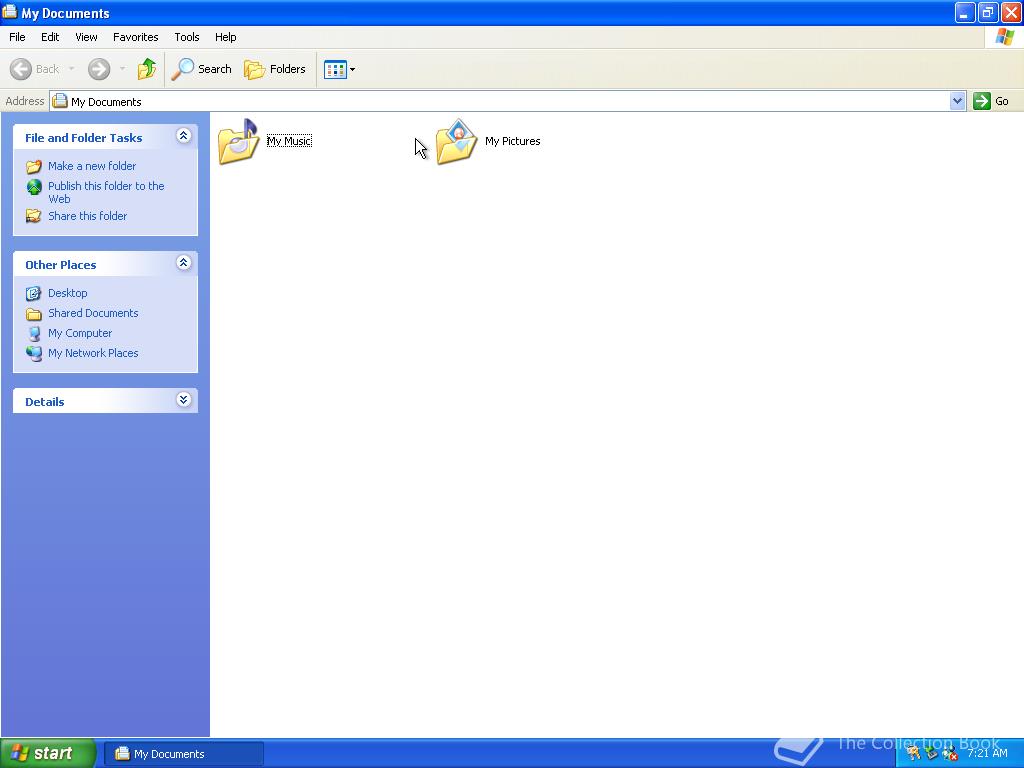Screen dimensions: 1024x768
Task: Click the Windows flag logo throbber
Action: click(x=1004, y=37)
